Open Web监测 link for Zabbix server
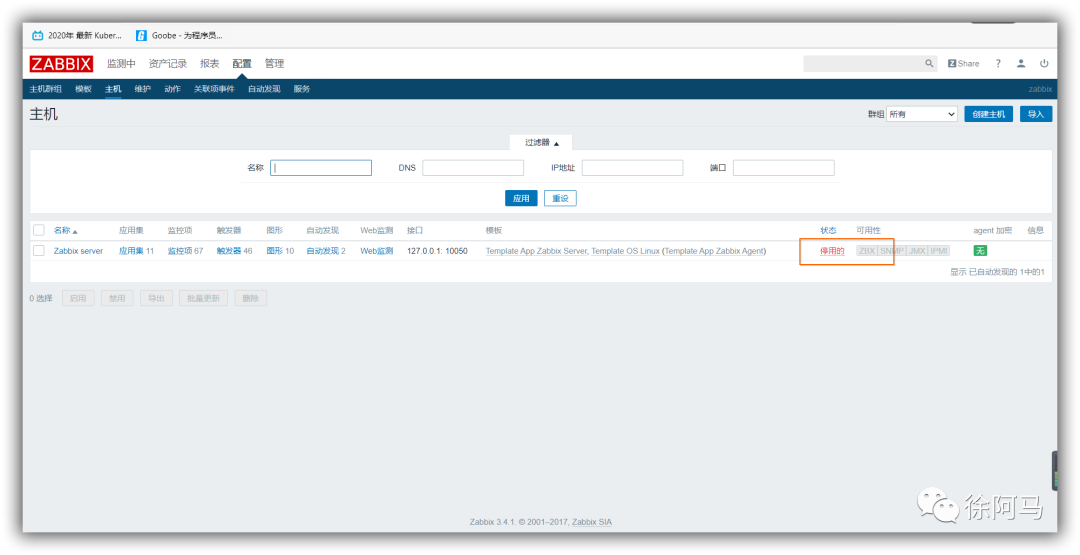1080x555 pixels. pyautogui.click(x=377, y=251)
